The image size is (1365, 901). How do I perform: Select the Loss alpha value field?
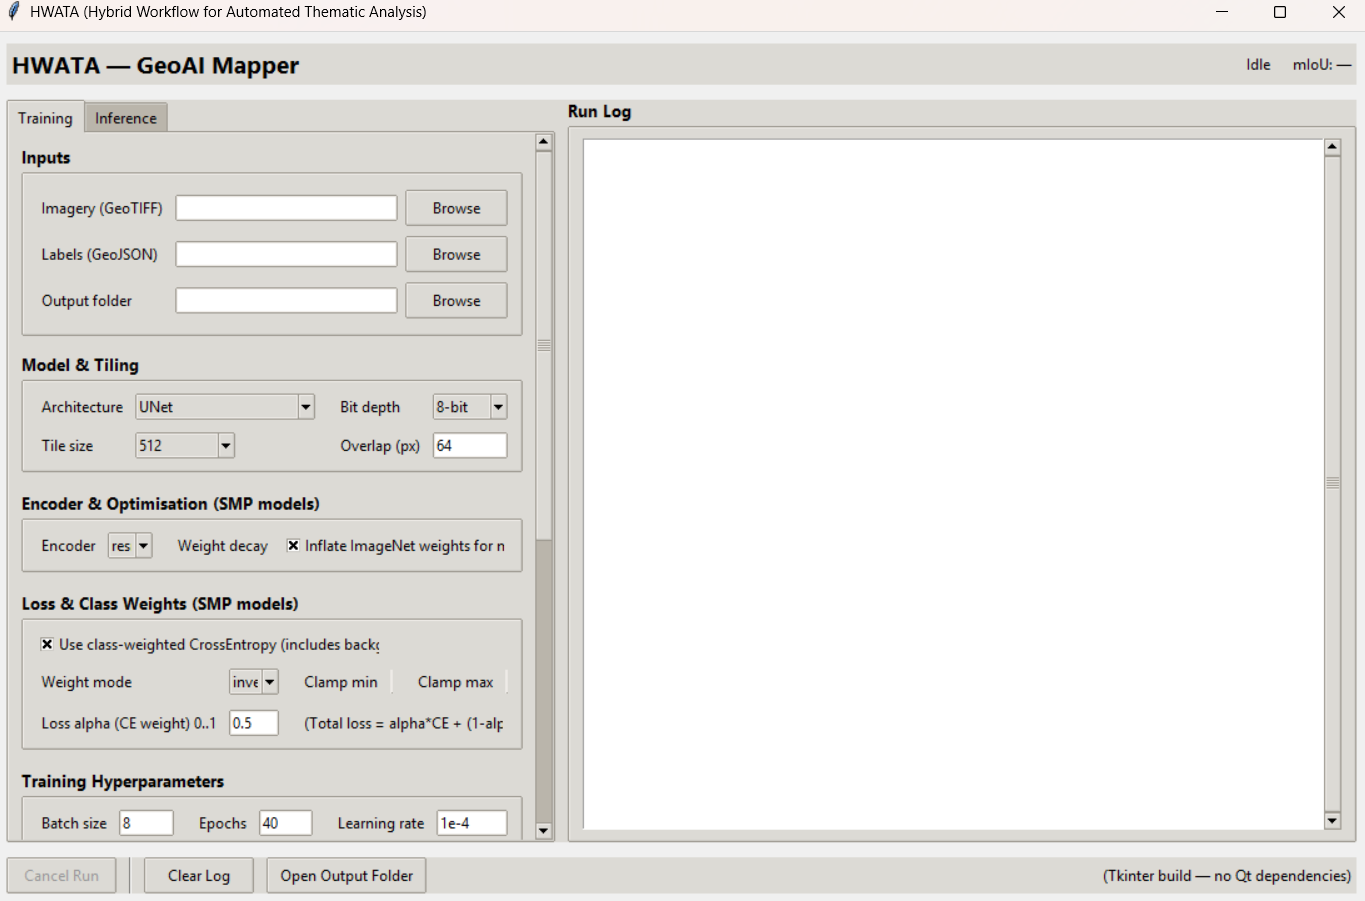click(253, 722)
